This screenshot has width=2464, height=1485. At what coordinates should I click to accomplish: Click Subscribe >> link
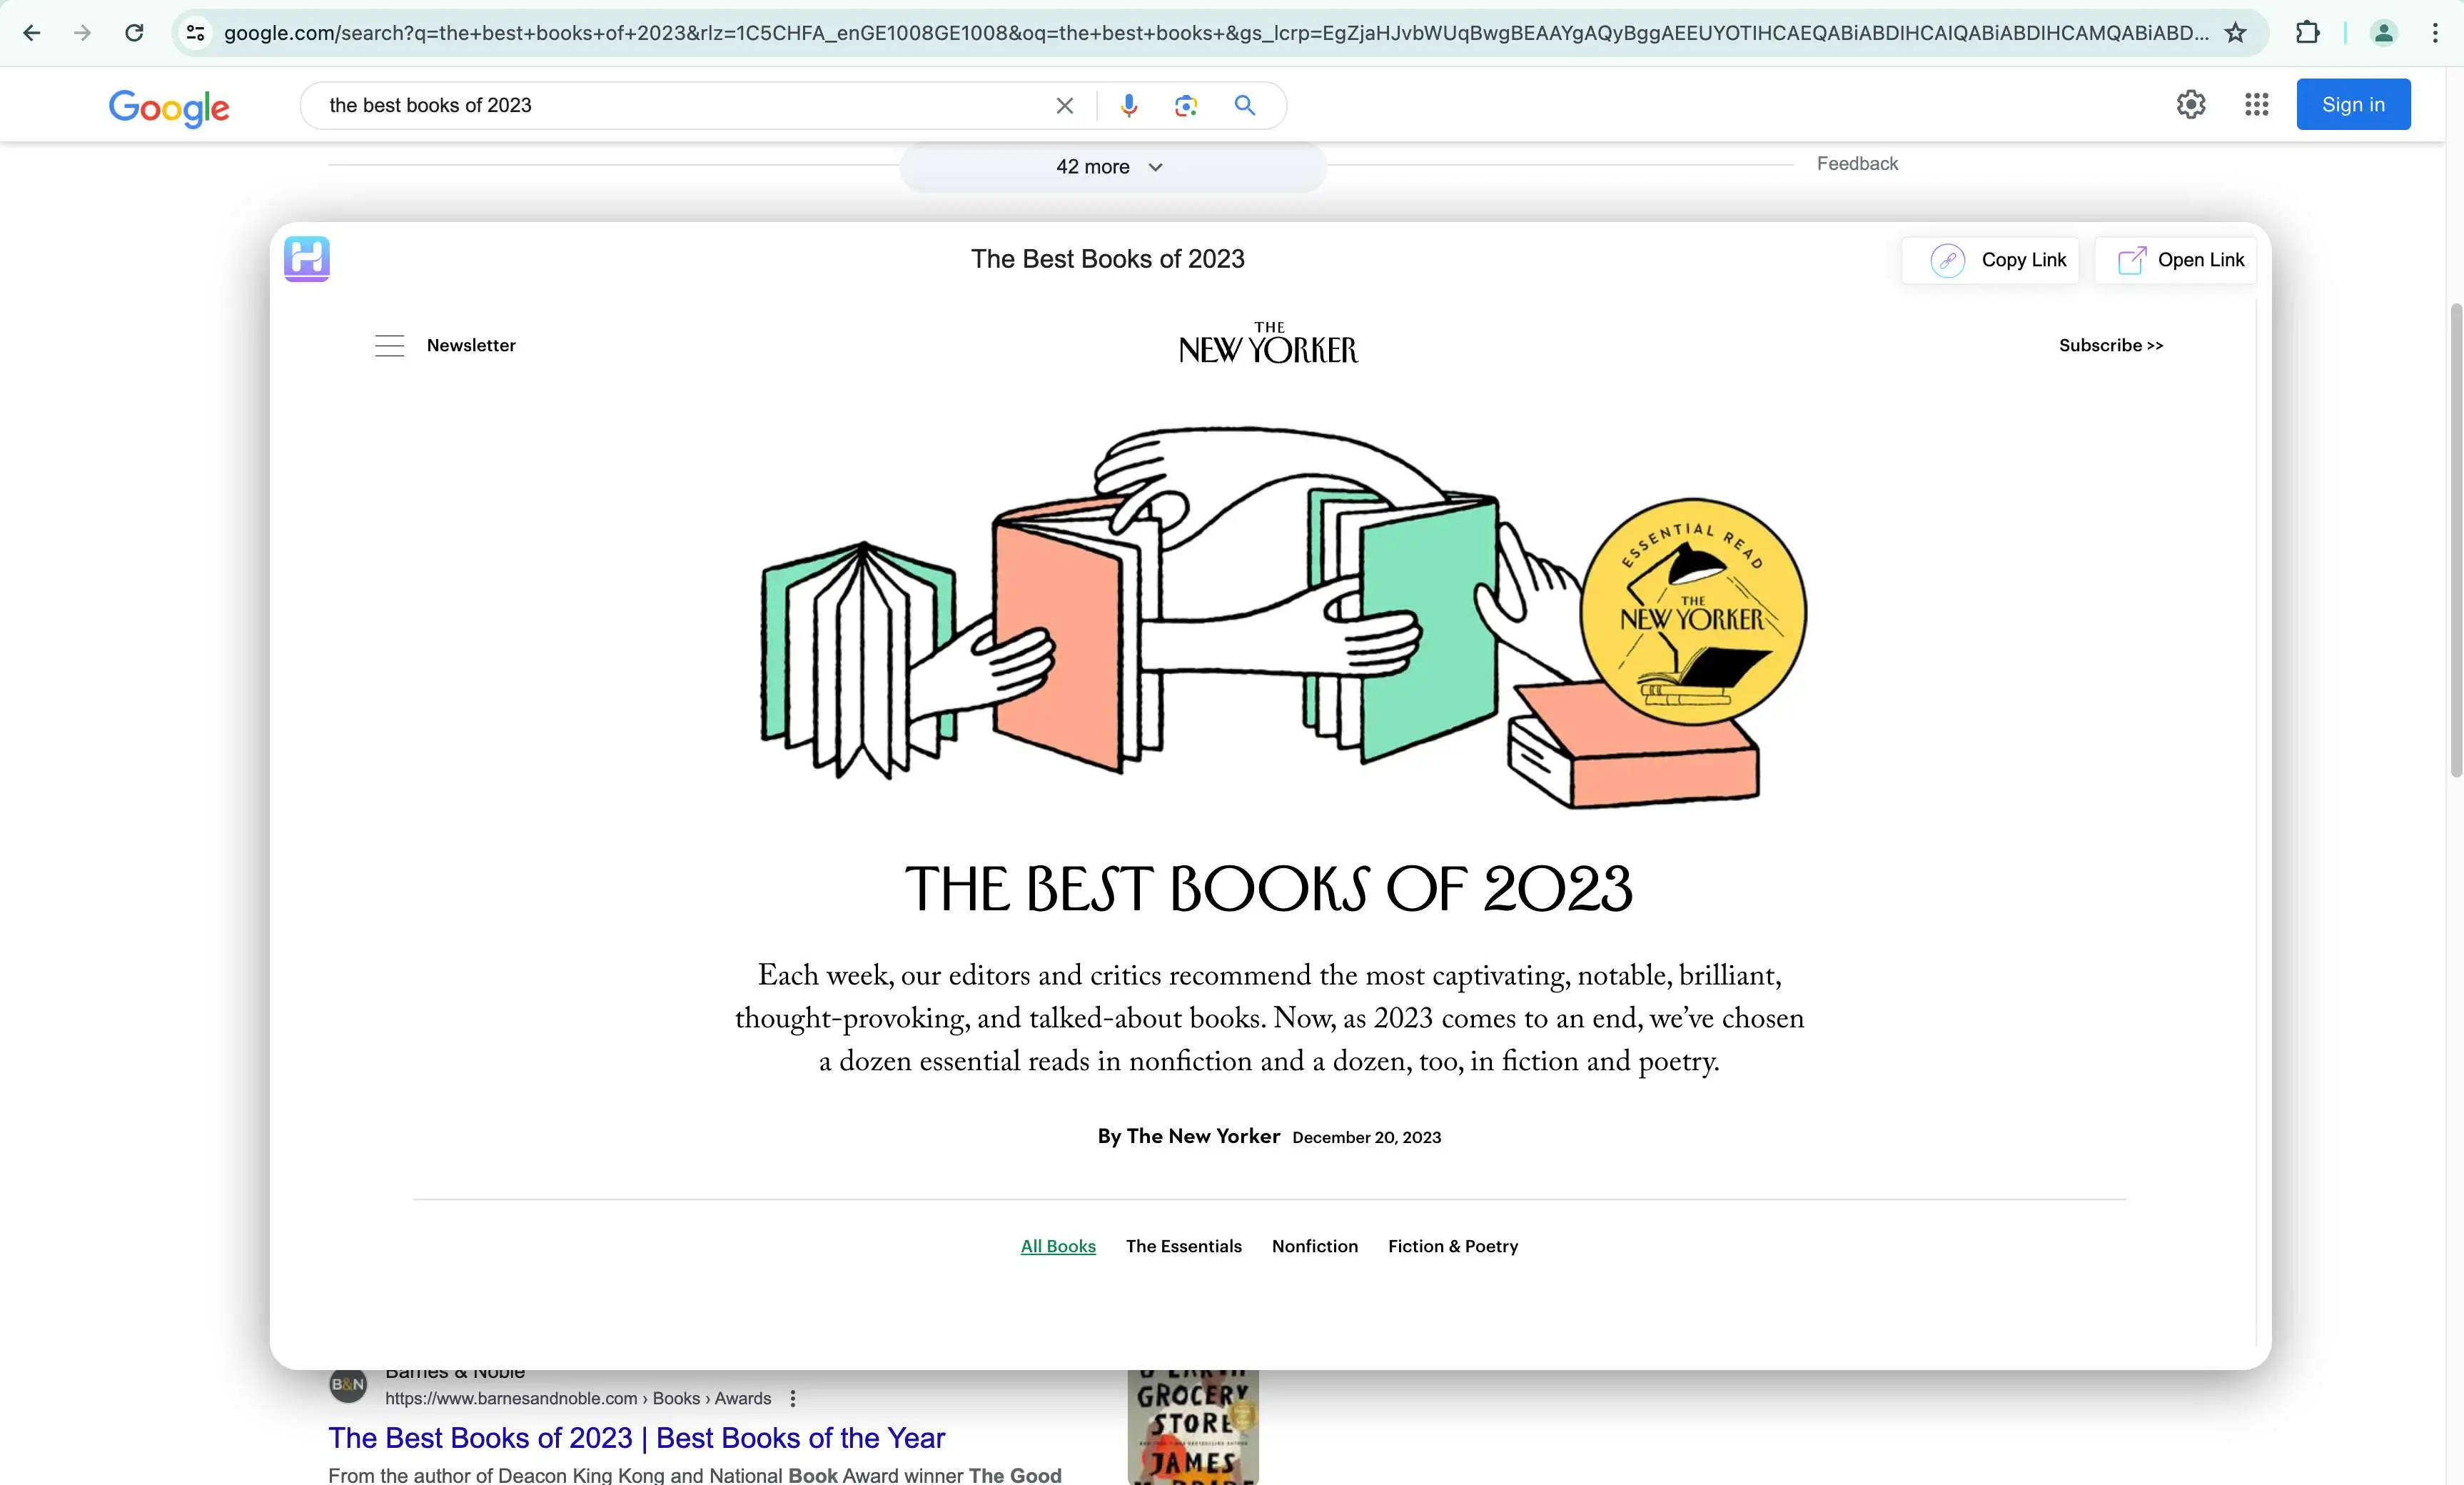pyautogui.click(x=2111, y=345)
